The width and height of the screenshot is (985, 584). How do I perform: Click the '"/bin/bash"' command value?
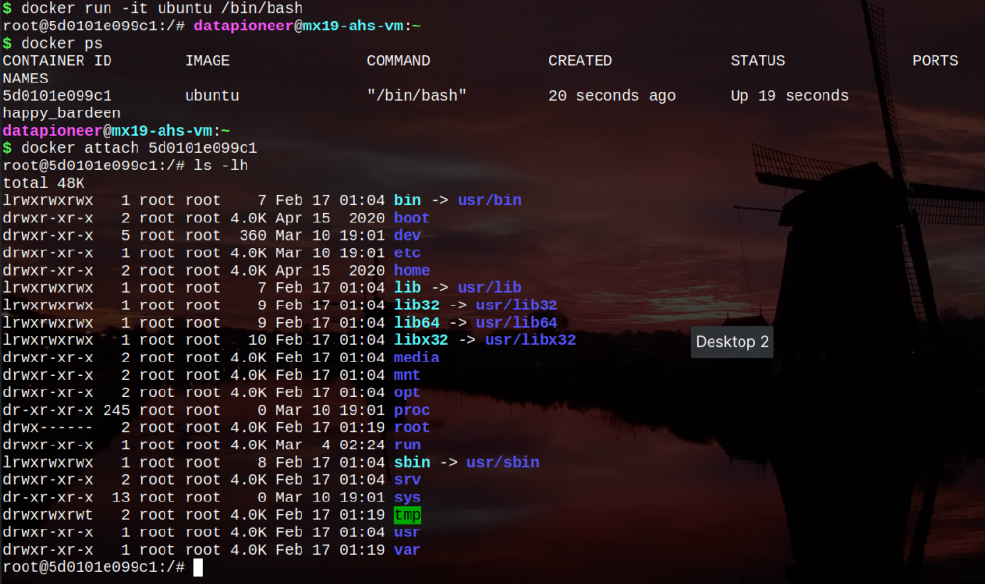pyautogui.click(x=416, y=95)
